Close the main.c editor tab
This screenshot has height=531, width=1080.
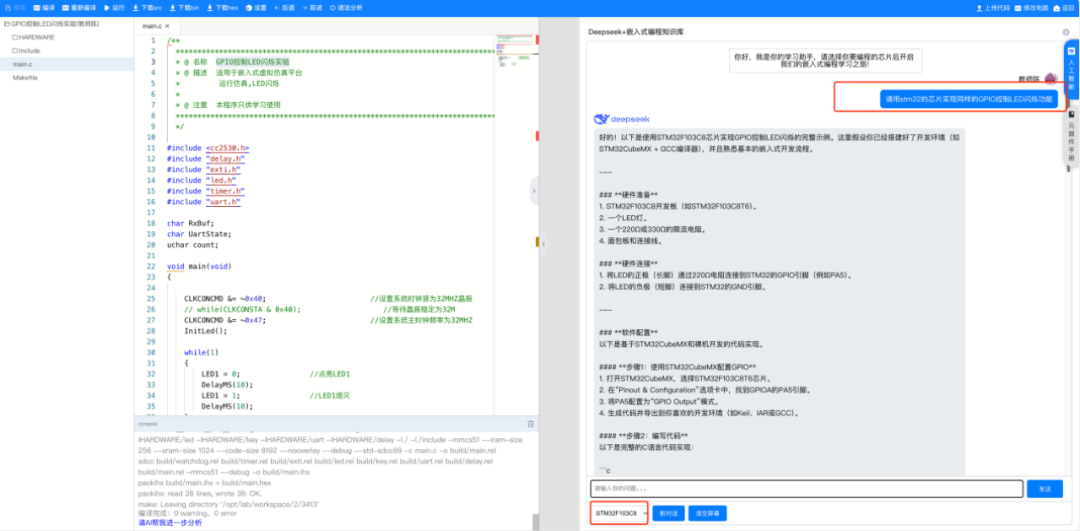pyautogui.click(x=167, y=25)
